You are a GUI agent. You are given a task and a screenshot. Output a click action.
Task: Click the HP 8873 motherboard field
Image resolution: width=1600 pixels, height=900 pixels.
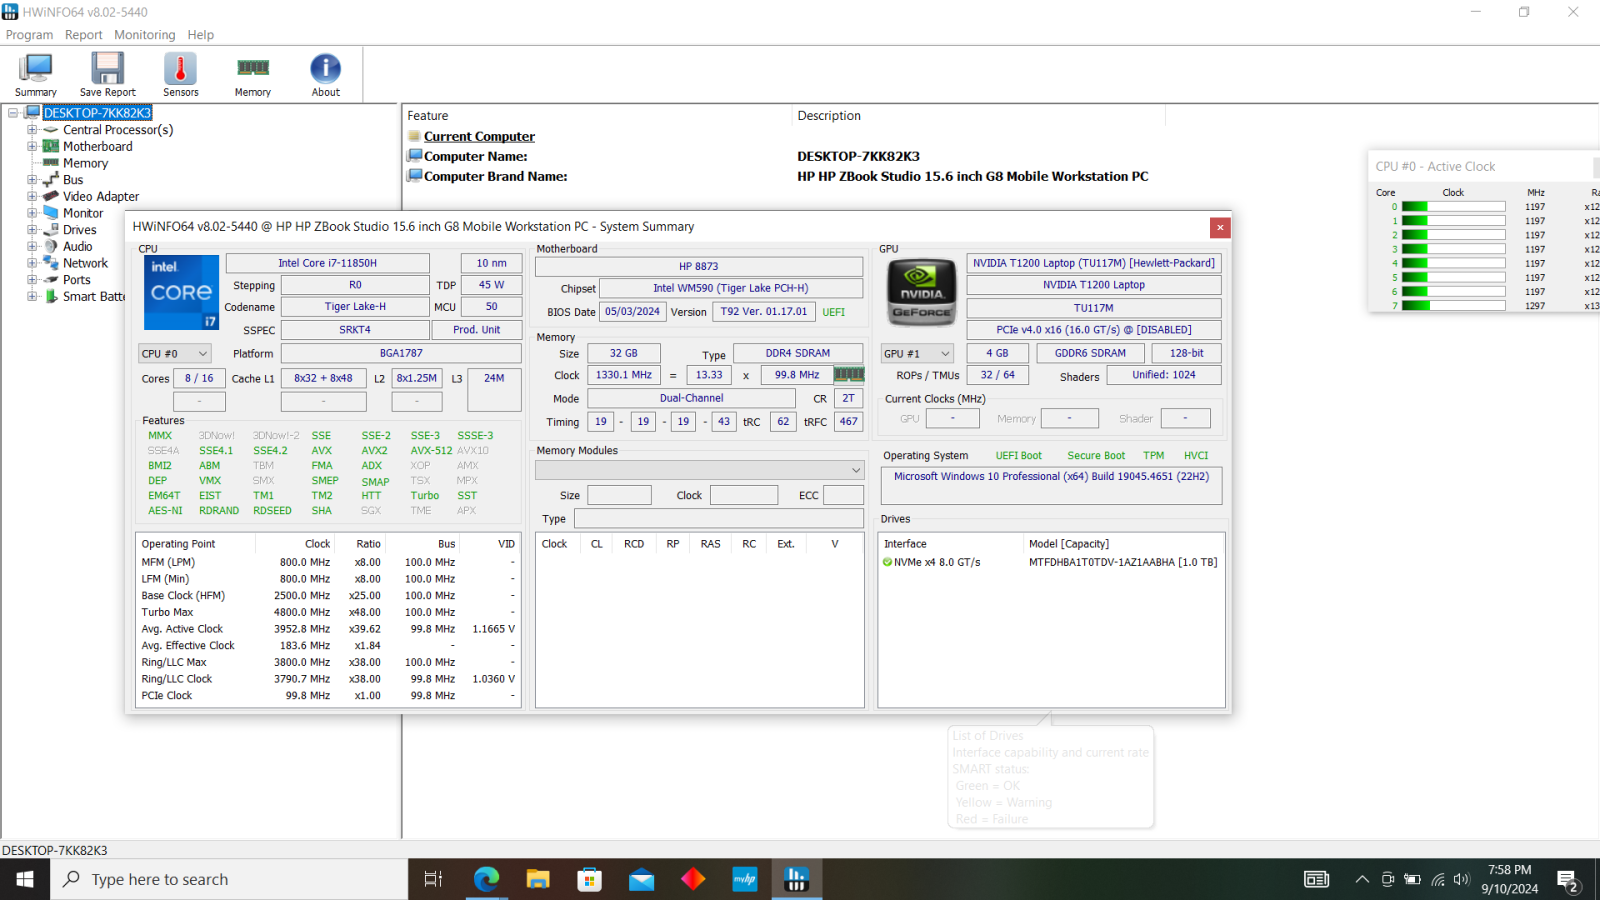coord(699,267)
